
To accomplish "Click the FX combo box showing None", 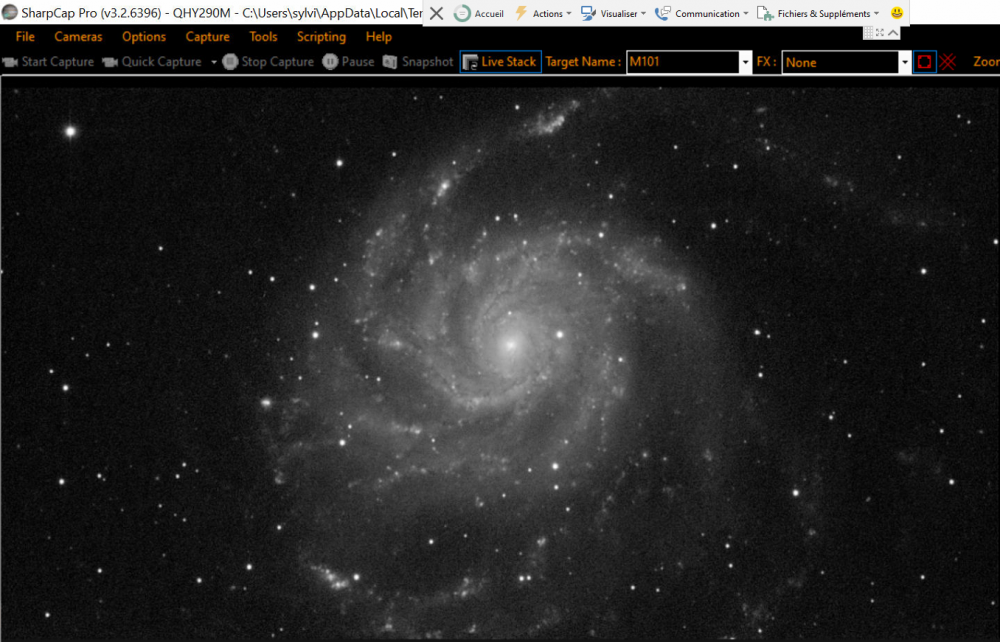I will (840, 62).
